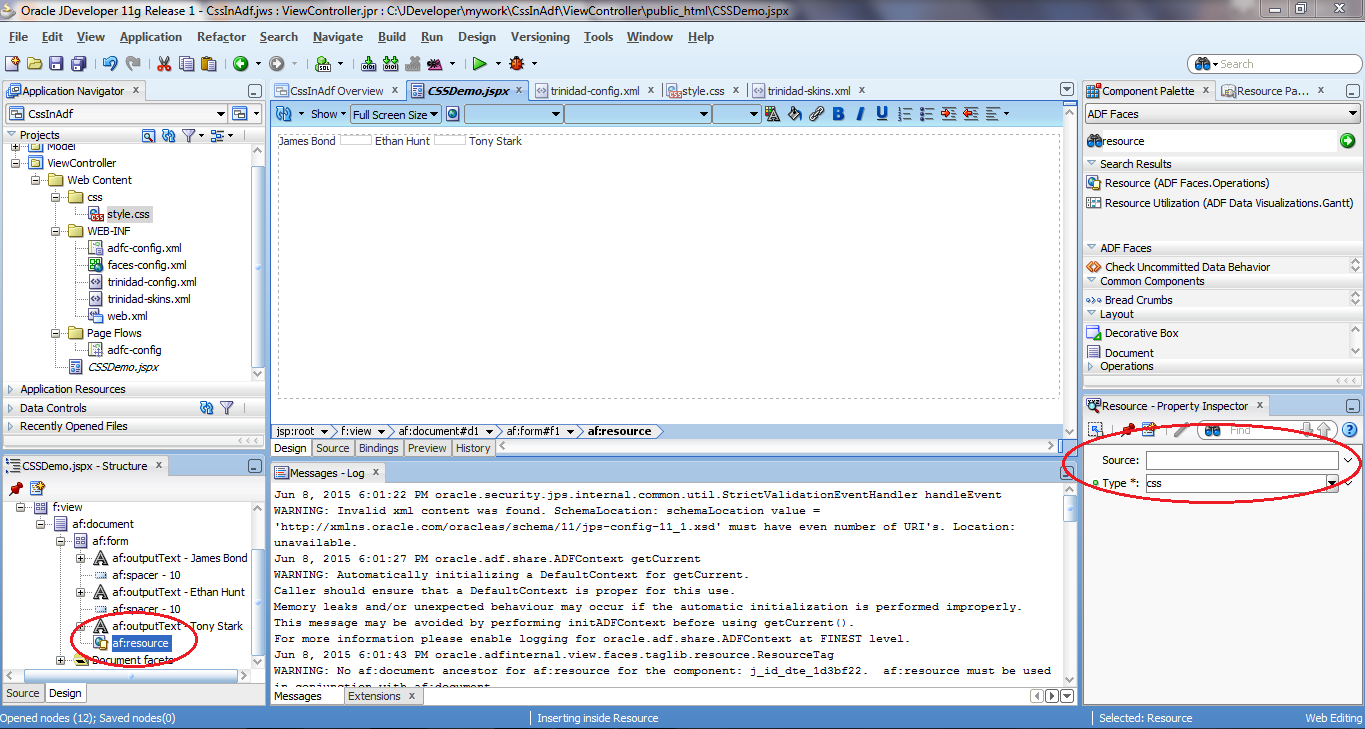This screenshot has height=729, width=1365.
Task: Toggle underline formatting in editor toolbar
Action: [x=882, y=114]
